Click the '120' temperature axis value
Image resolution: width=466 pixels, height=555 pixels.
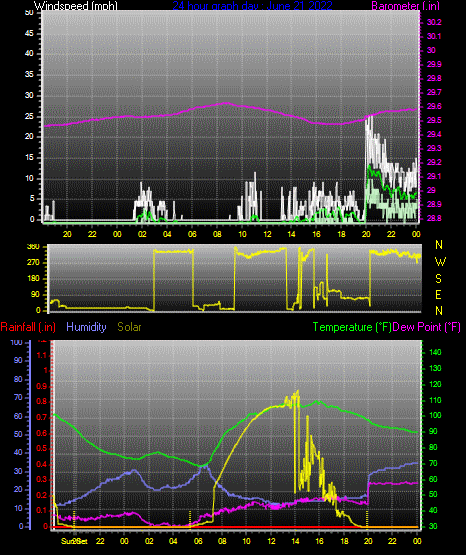435,384
